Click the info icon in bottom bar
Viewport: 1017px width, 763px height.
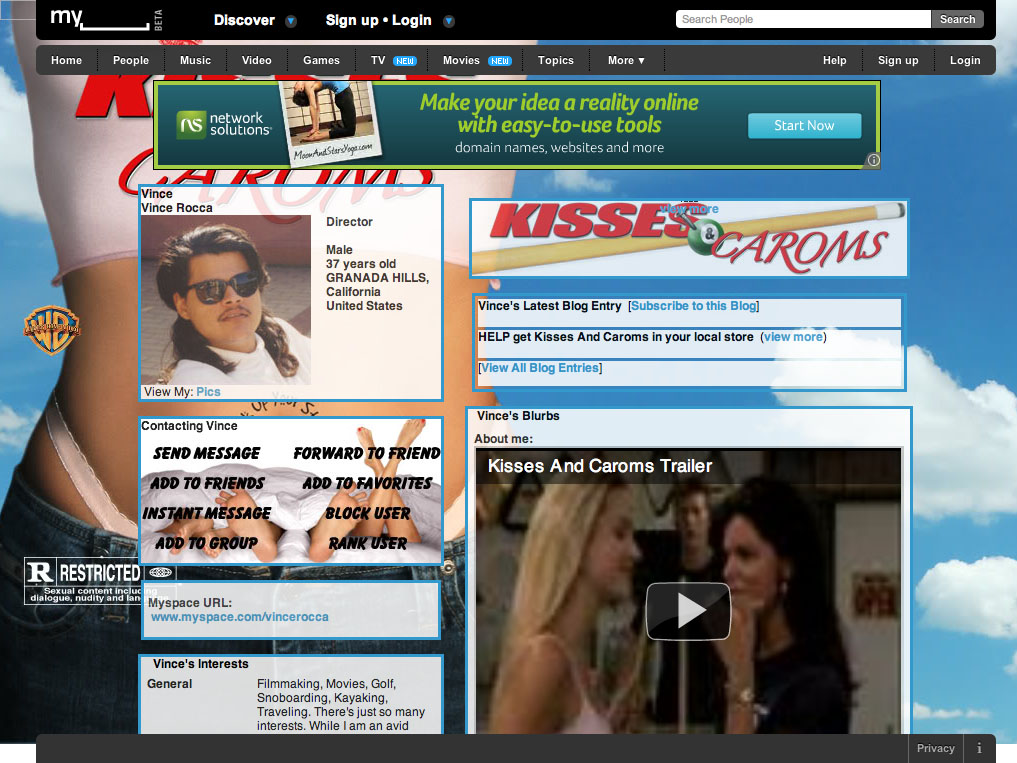(979, 748)
